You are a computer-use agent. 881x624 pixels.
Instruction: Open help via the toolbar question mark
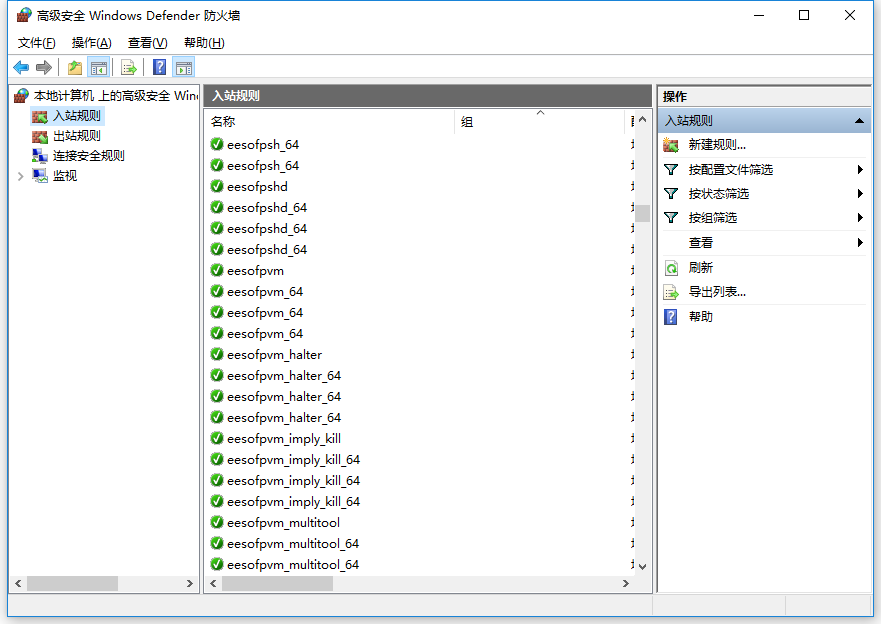click(160, 67)
